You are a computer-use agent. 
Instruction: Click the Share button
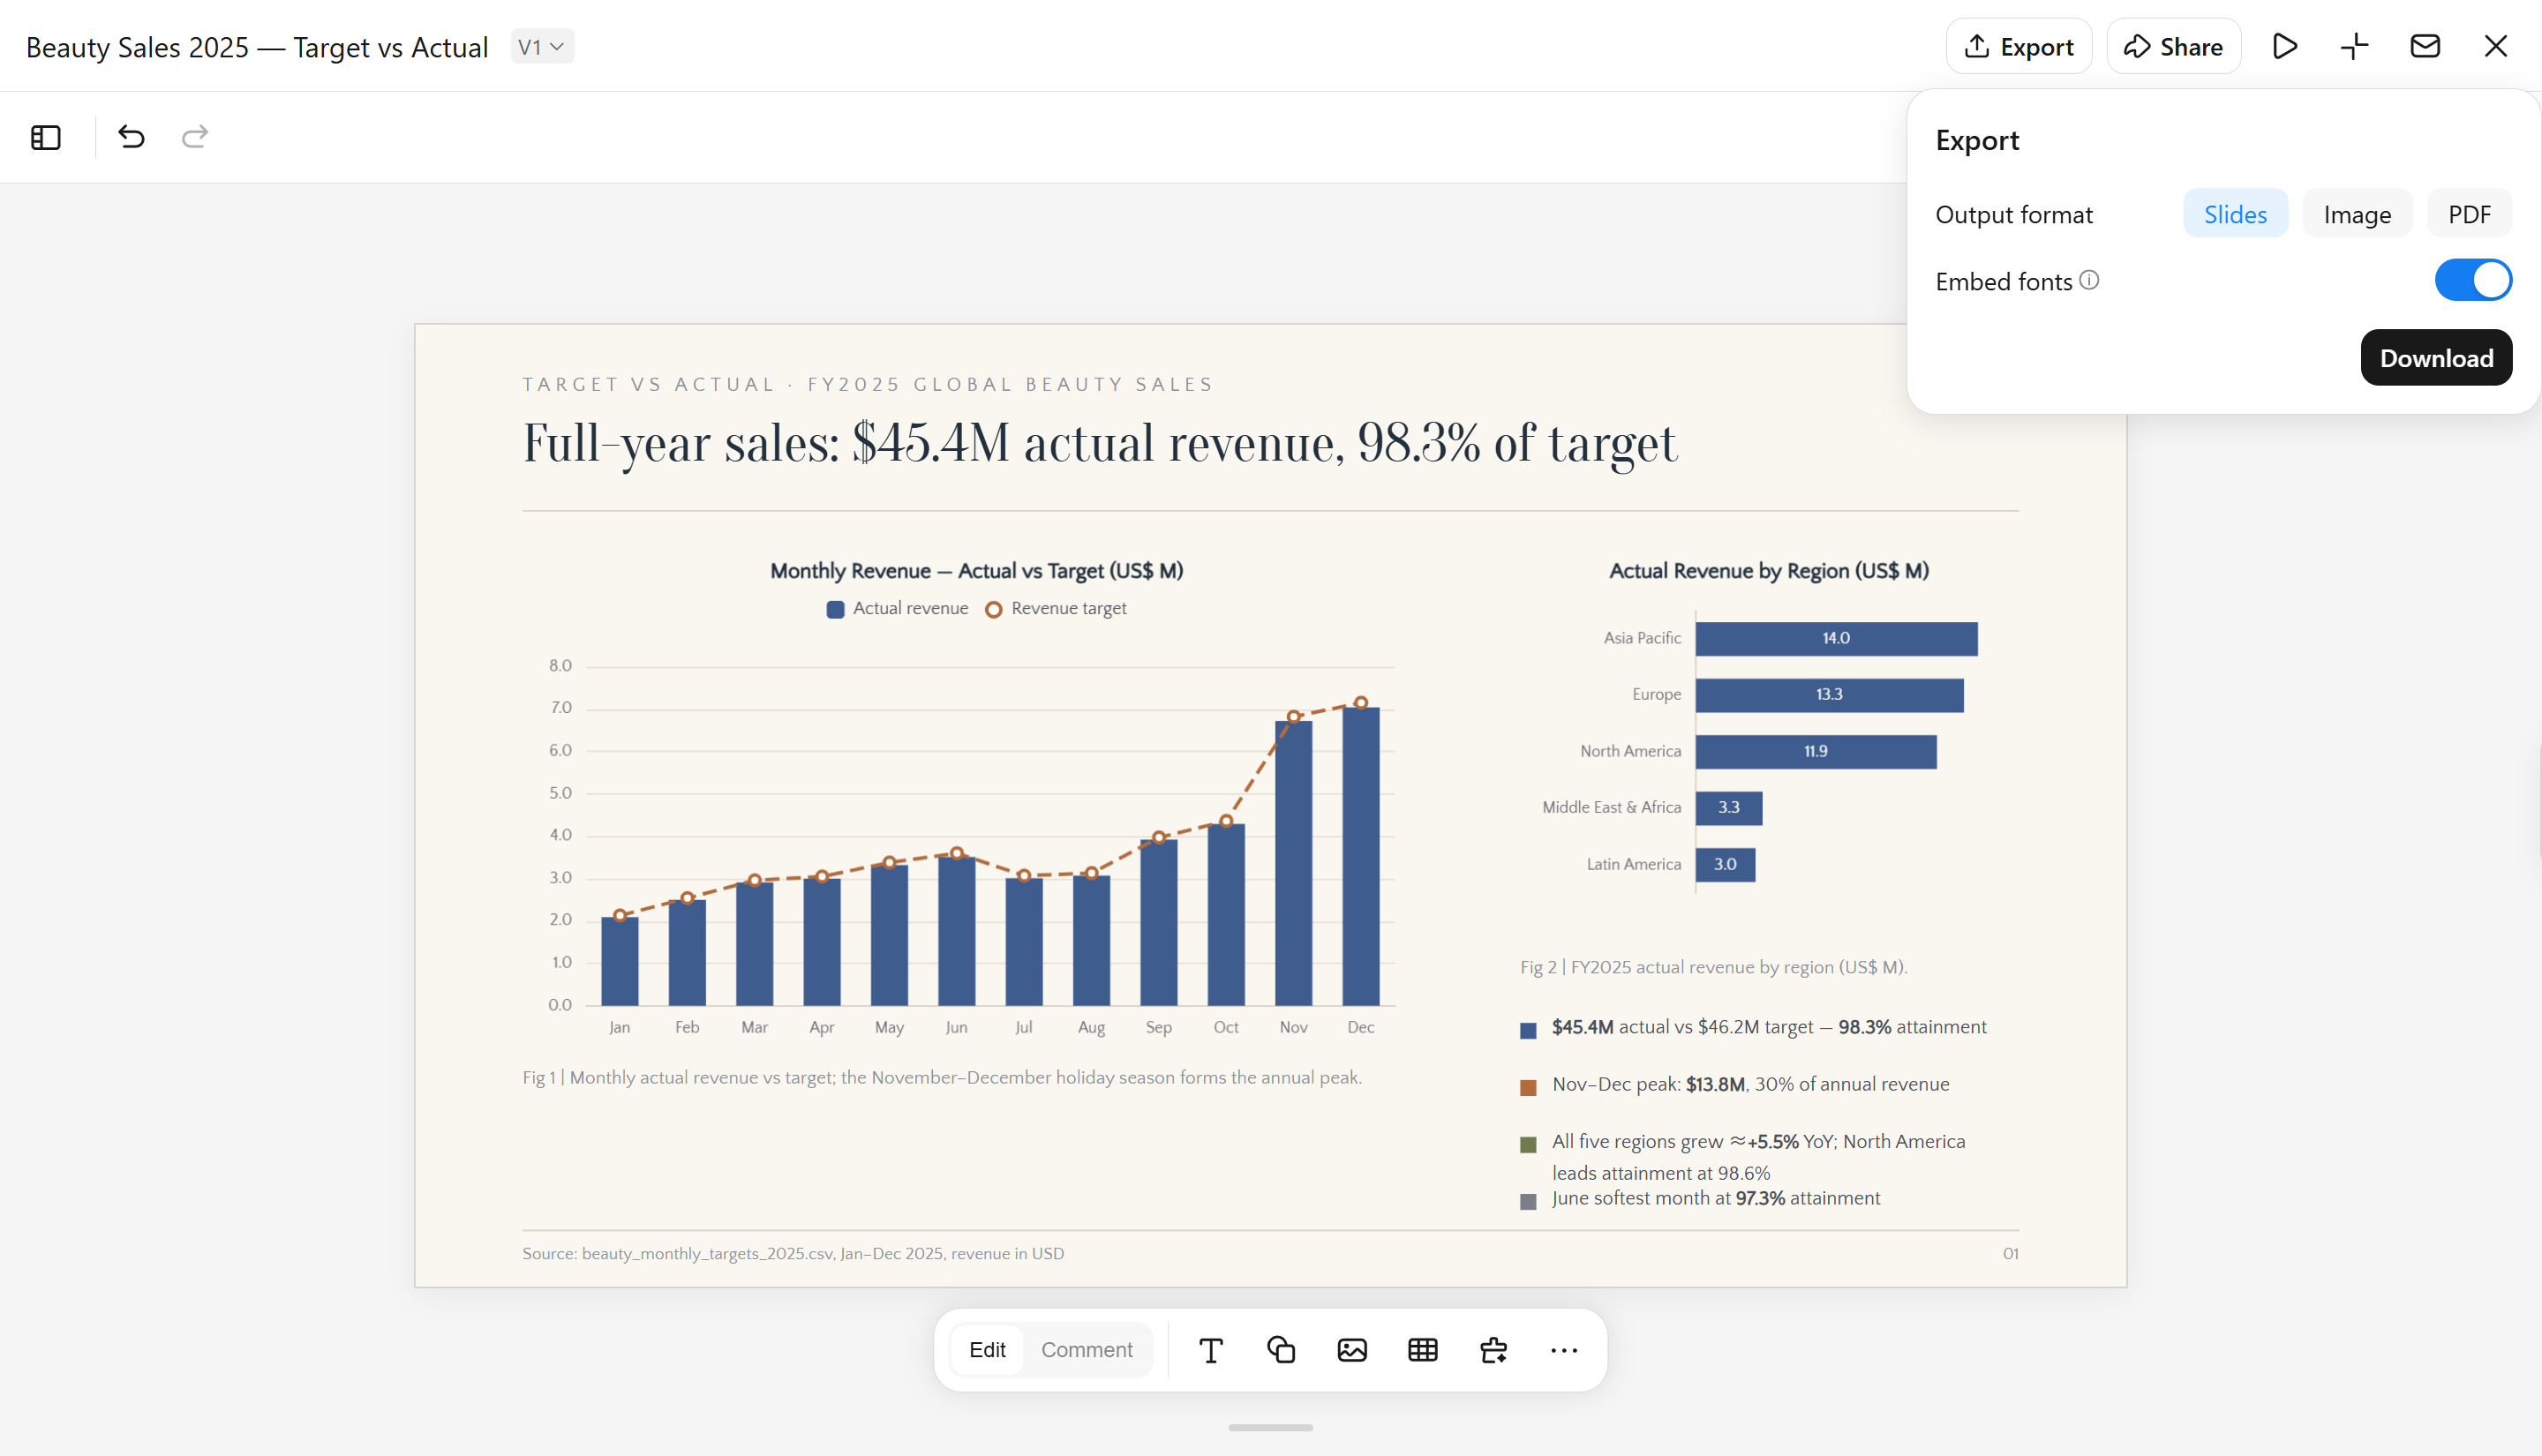2174,46
